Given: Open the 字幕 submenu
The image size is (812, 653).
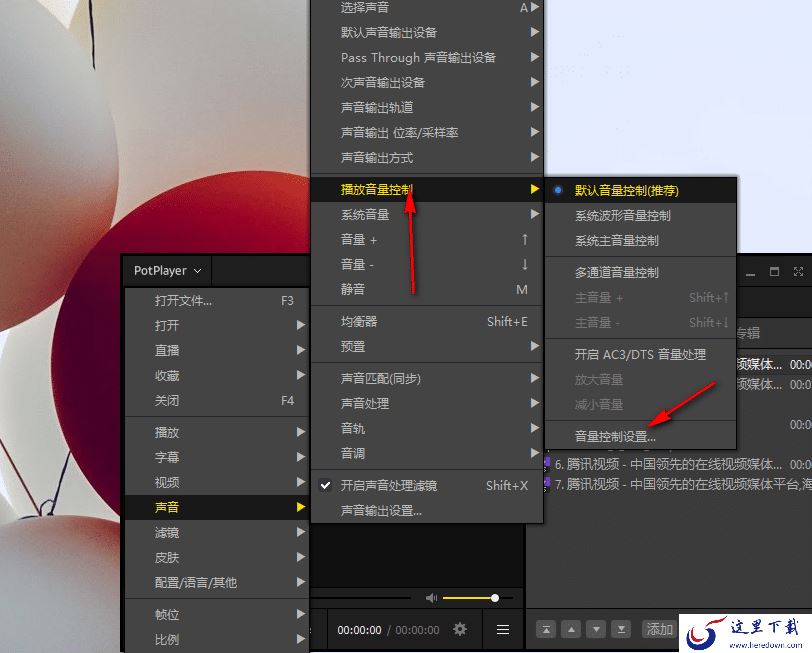Looking at the screenshot, I should pos(218,457).
